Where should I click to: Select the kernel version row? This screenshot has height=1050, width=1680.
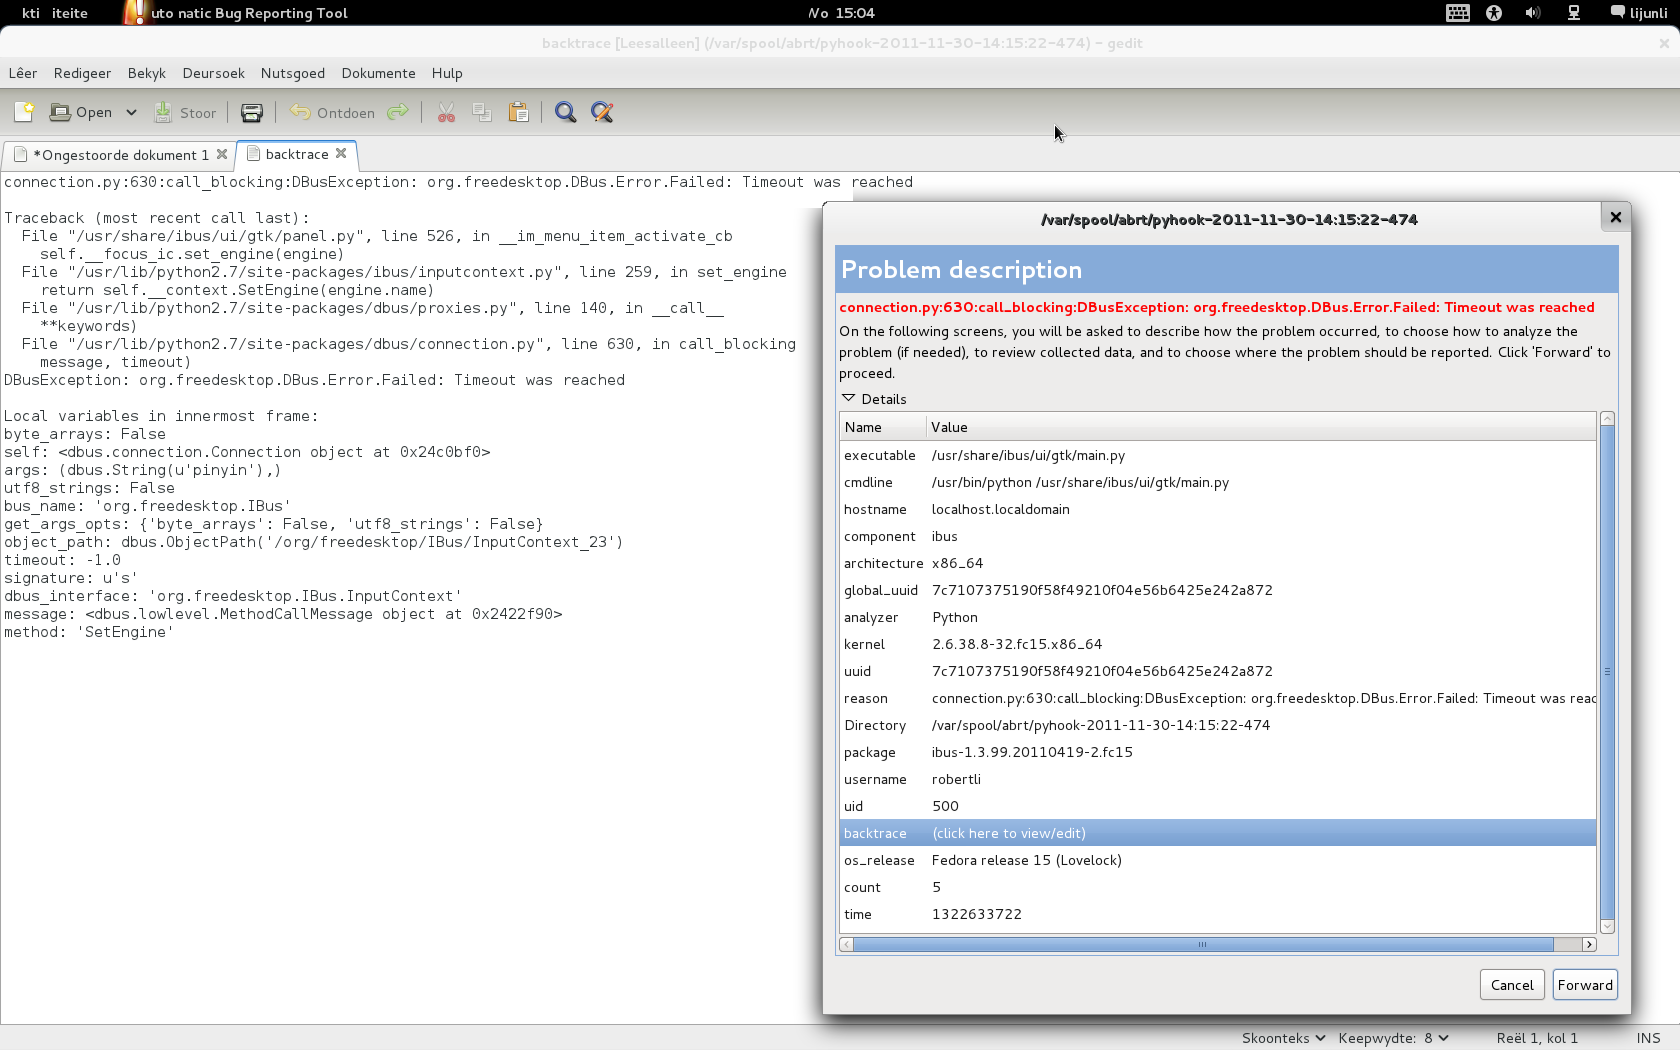pos(1217,644)
